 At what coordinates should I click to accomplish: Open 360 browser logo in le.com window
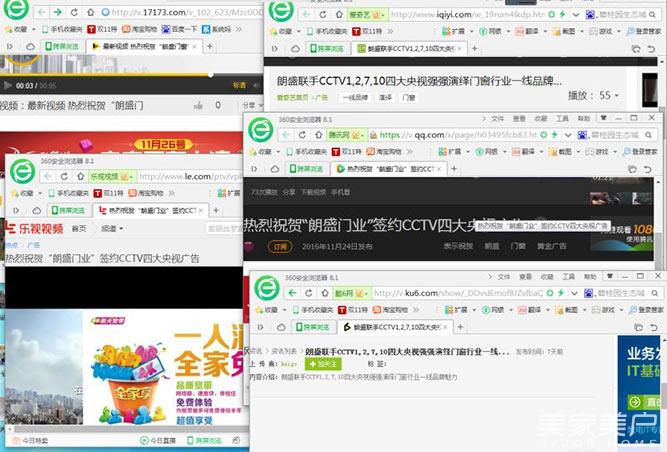pyautogui.click(x=24, y=172)
